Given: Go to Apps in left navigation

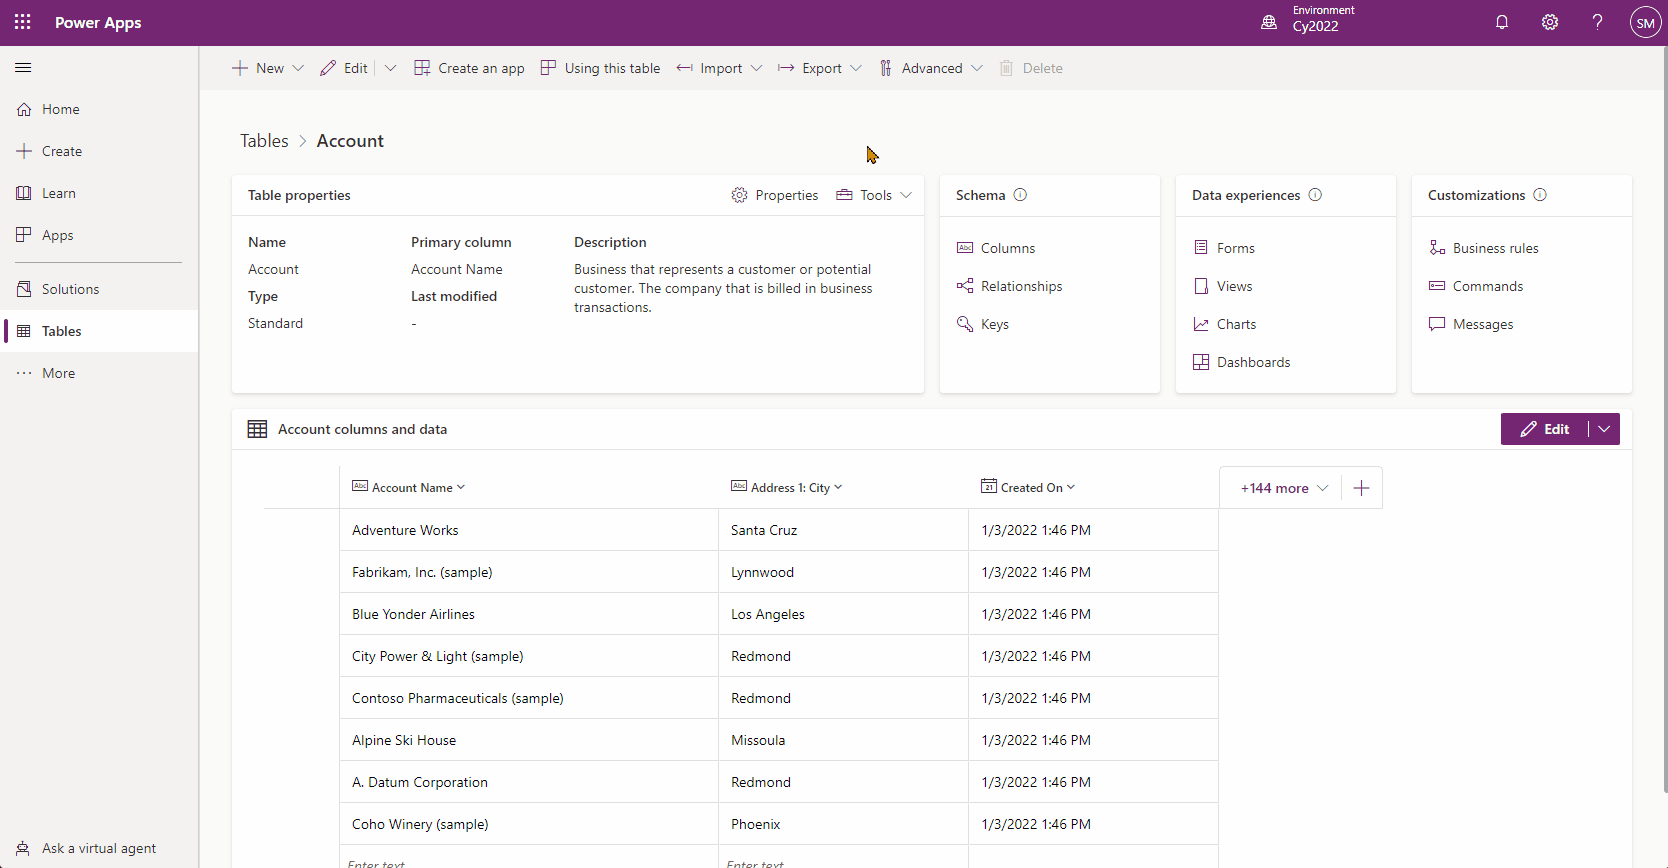Looking at the screenshot, I should (x=57, y=235).
